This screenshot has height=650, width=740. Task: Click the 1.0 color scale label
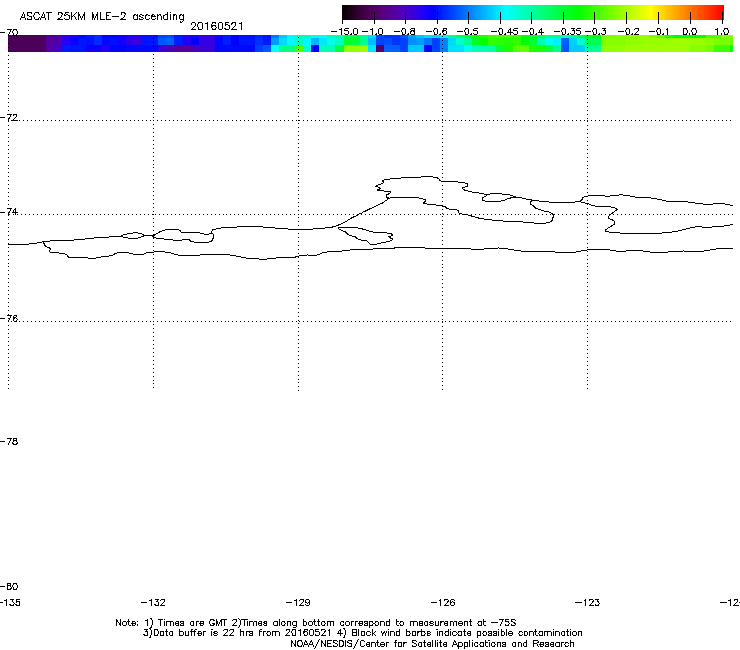tap(722, 32)
